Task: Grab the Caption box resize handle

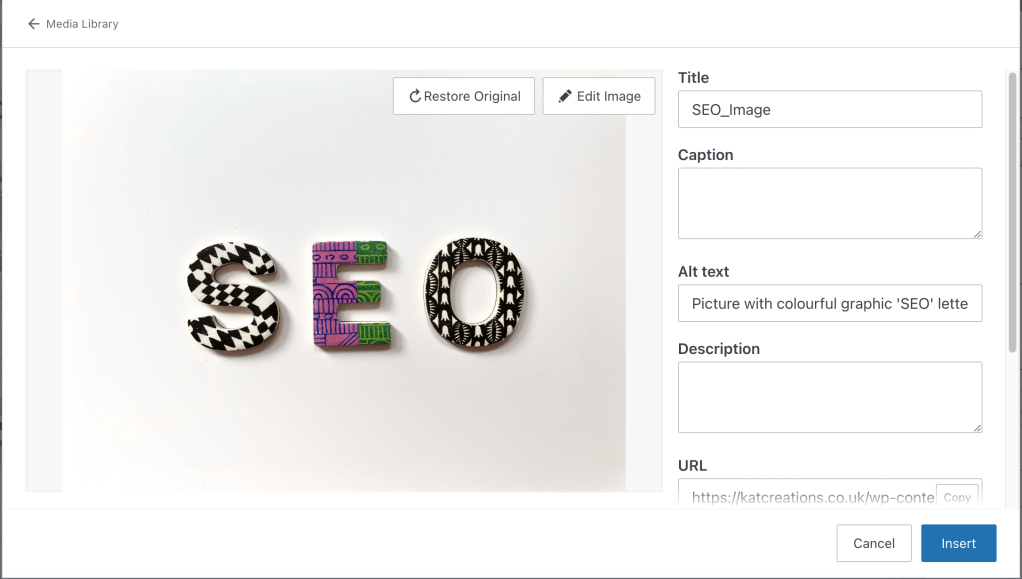Action: 977,234
